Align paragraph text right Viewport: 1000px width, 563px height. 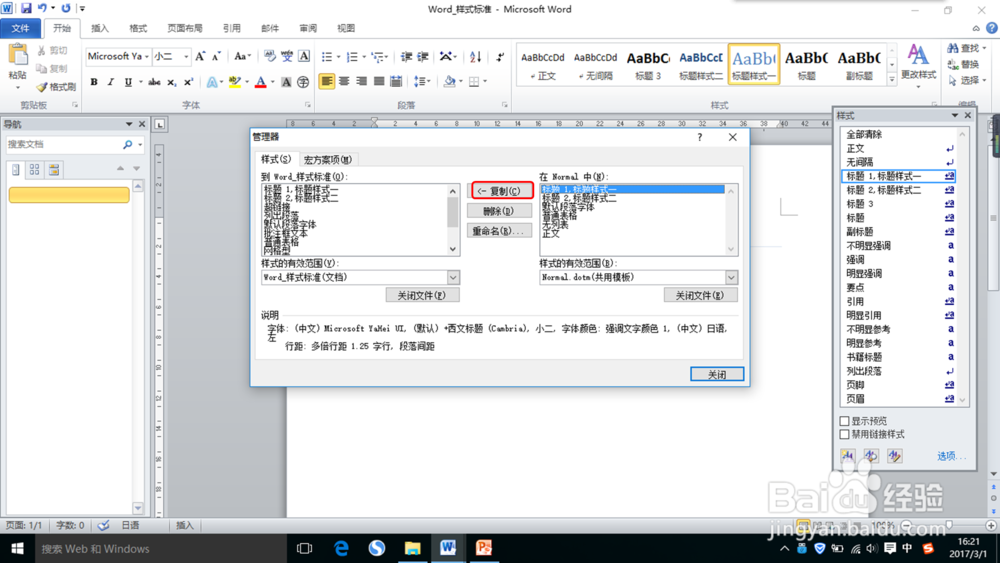[362, 81]
